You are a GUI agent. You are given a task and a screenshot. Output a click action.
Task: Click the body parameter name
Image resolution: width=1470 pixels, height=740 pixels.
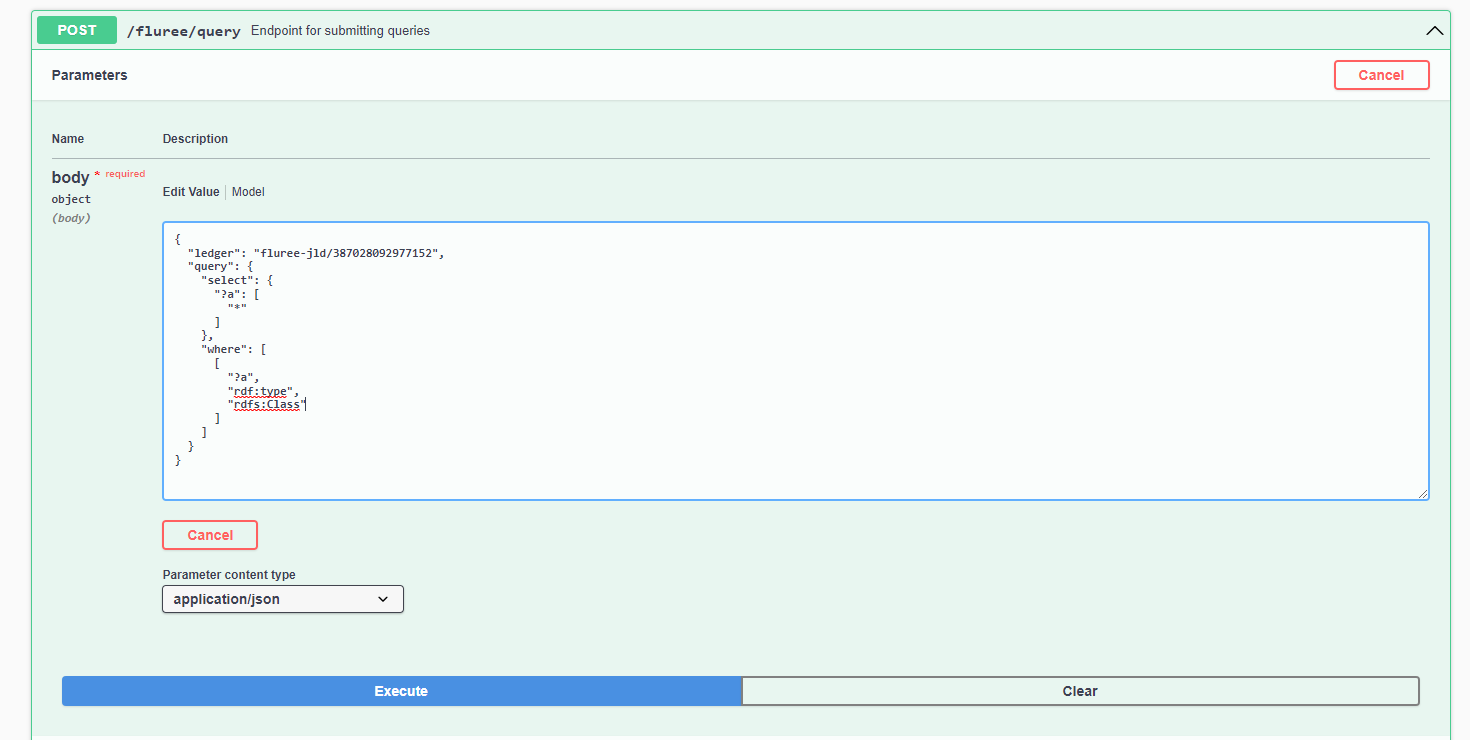[70, 176]
